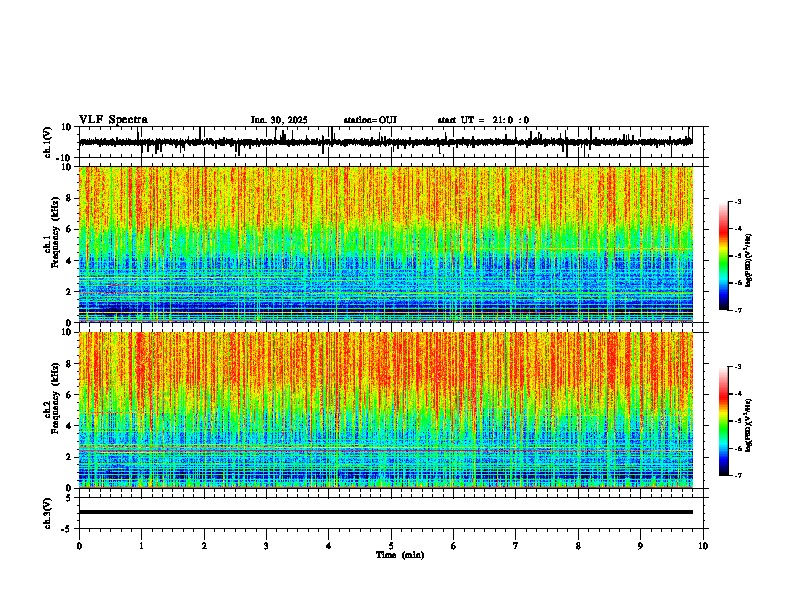This screenshot has width=792, height=612.
Task: Click tick label "7" on the Time axis
Action: (x=516, y=546)
